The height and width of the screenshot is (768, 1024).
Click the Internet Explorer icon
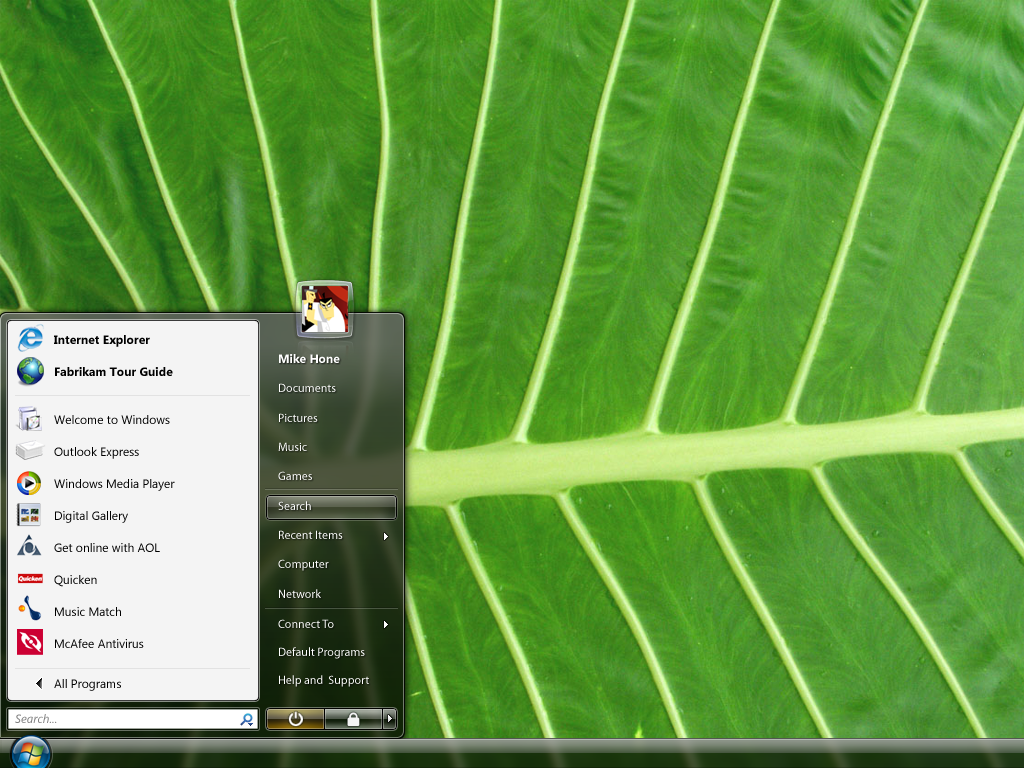point(30,339)
